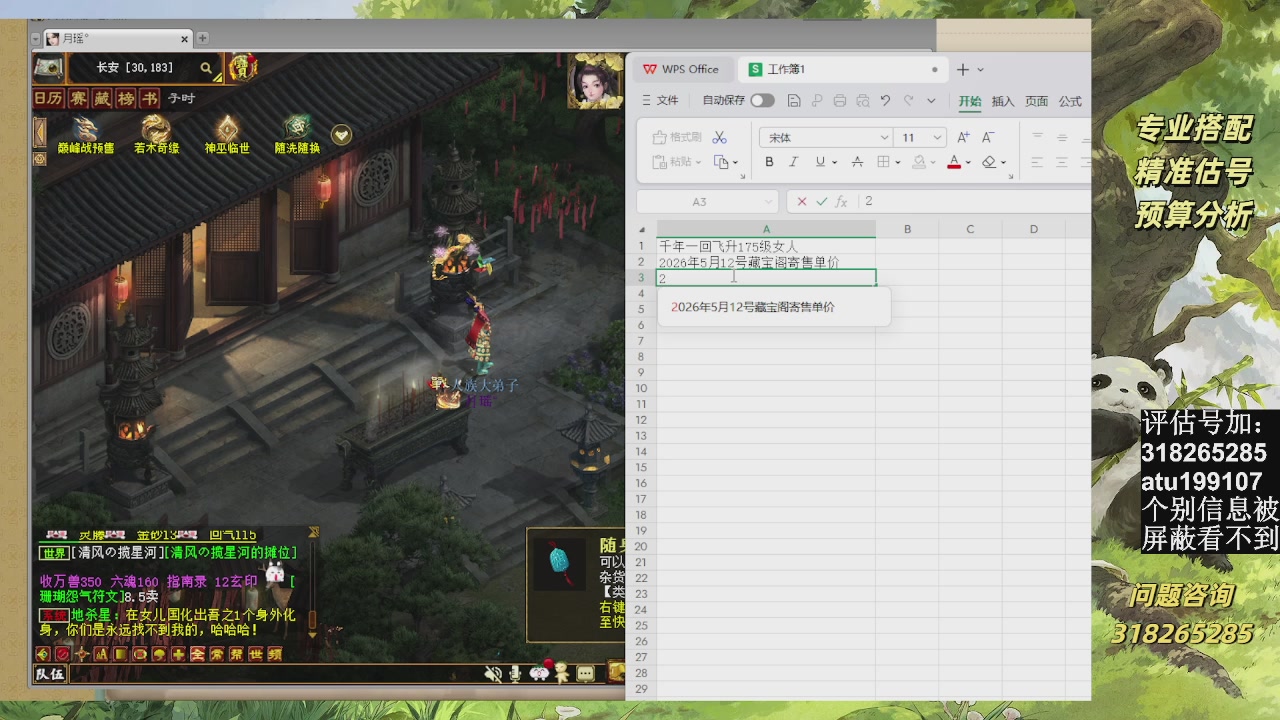The height and width of the screenshot is (720, 1280).
Task: Switch the 队伍 chat channel selector
Action: pyautogui.click(x=50, y=674)
